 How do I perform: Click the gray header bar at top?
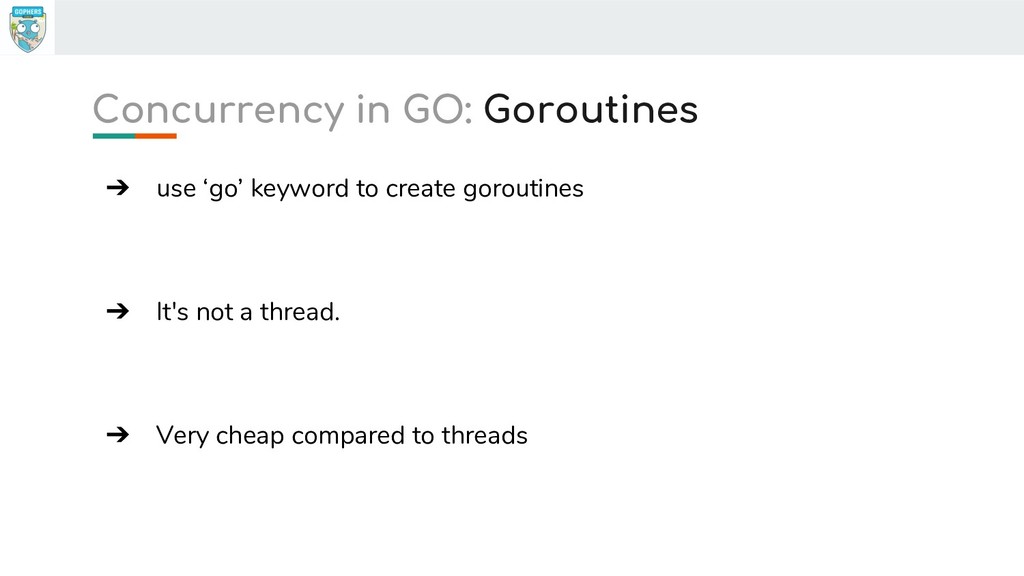539,27
